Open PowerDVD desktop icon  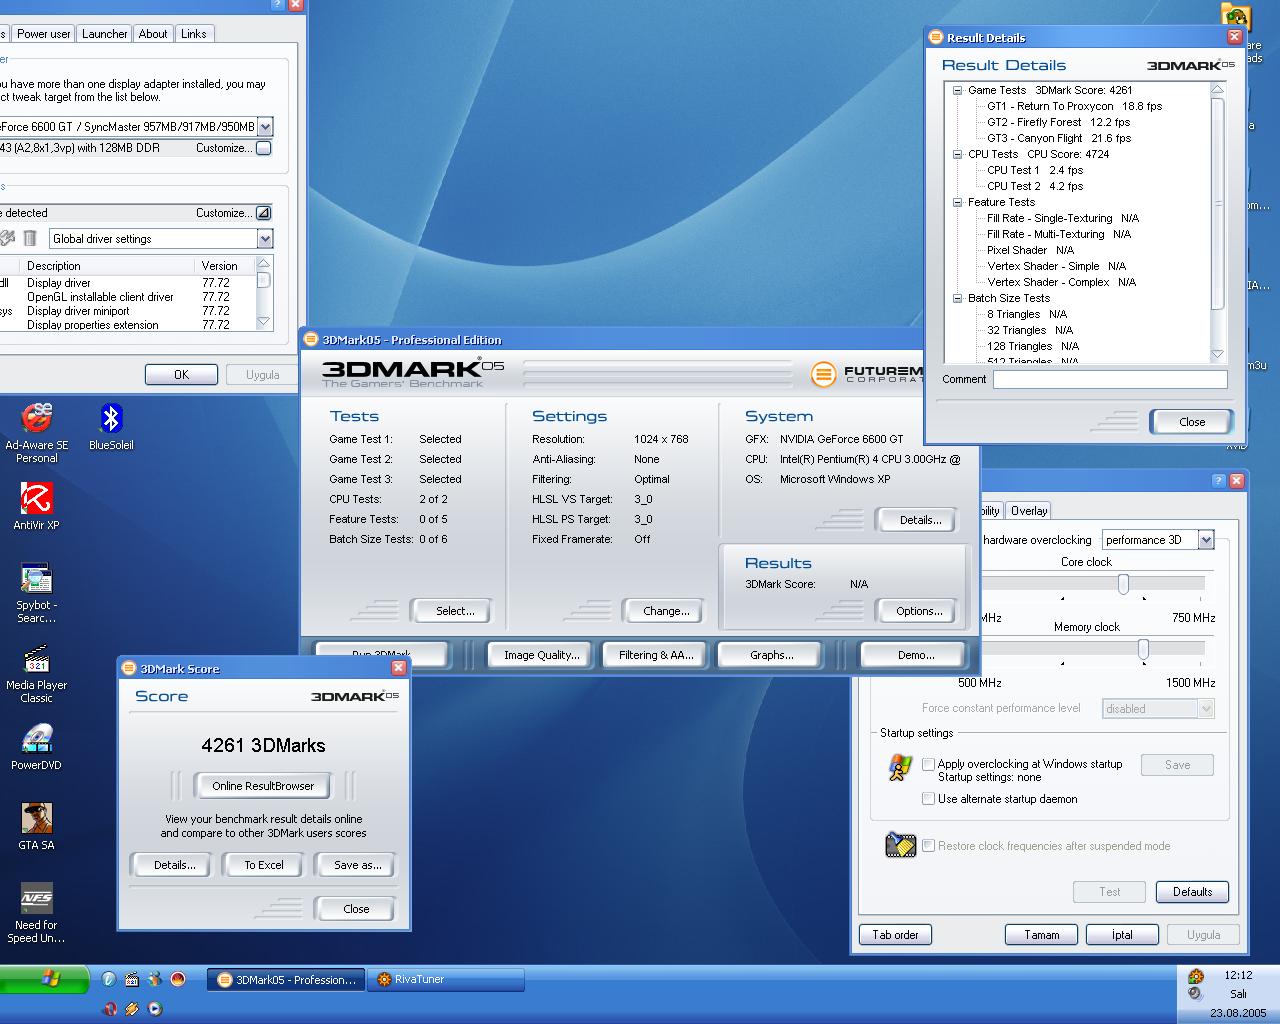pyautogui.click(x=37, y=747)
